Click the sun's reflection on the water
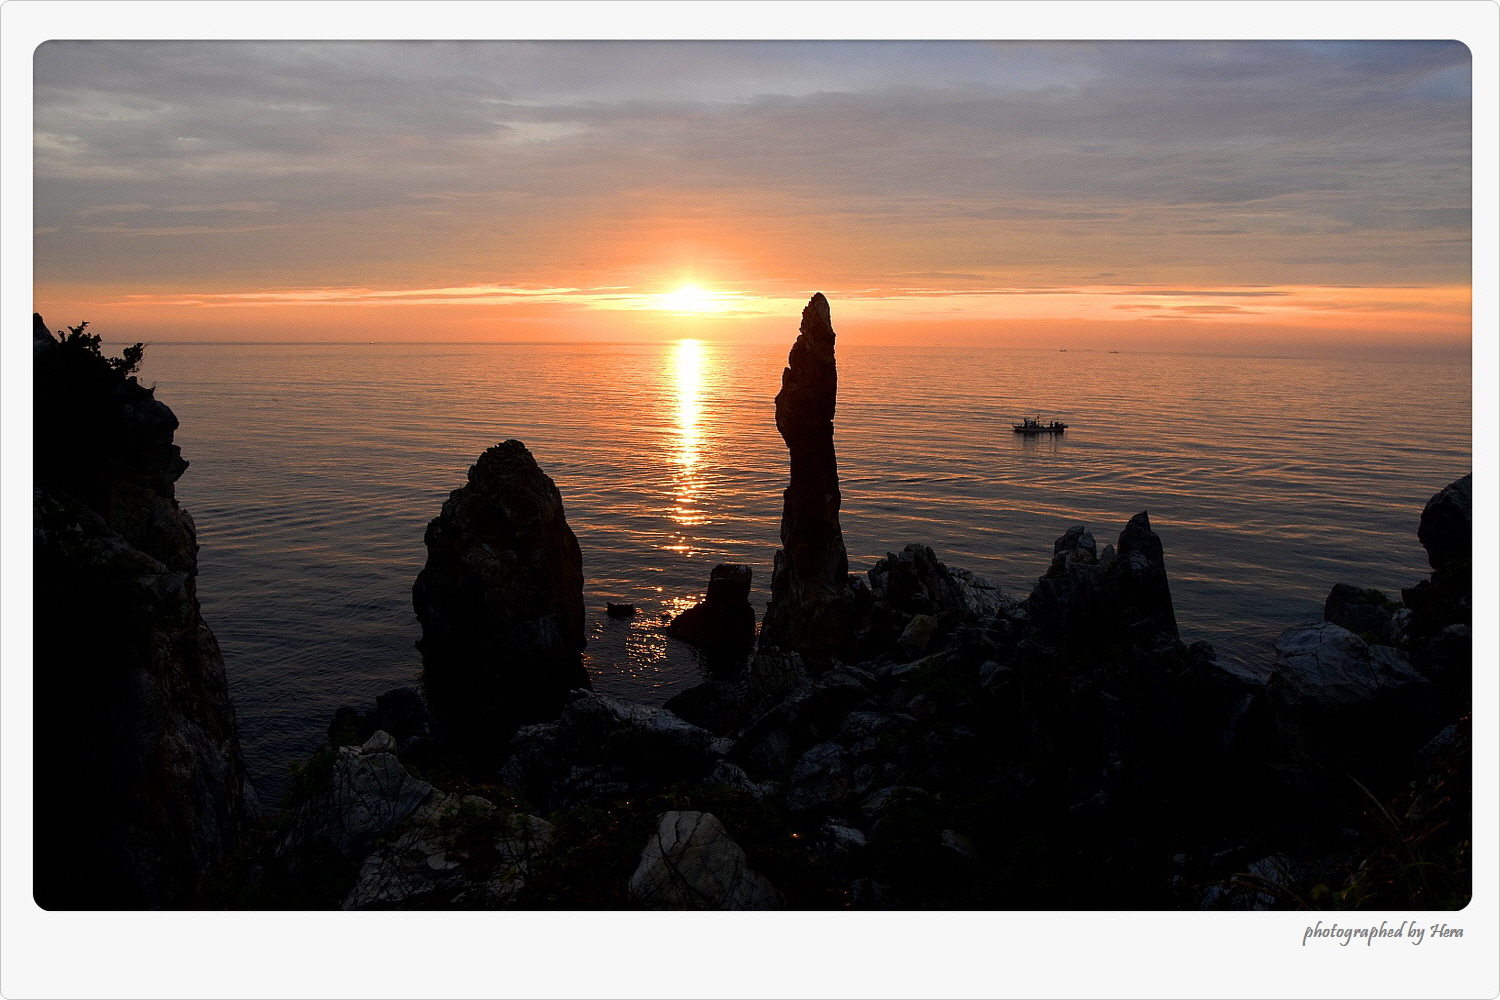The width and height of the screenshot is (1500, 1000). 687,420
